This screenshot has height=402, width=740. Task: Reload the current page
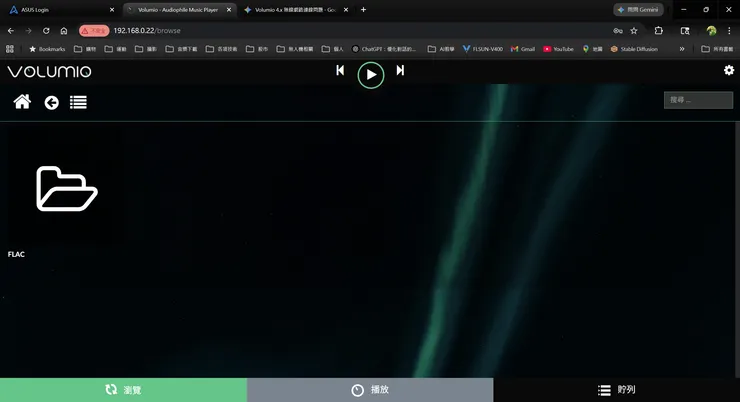click(46, 31)
